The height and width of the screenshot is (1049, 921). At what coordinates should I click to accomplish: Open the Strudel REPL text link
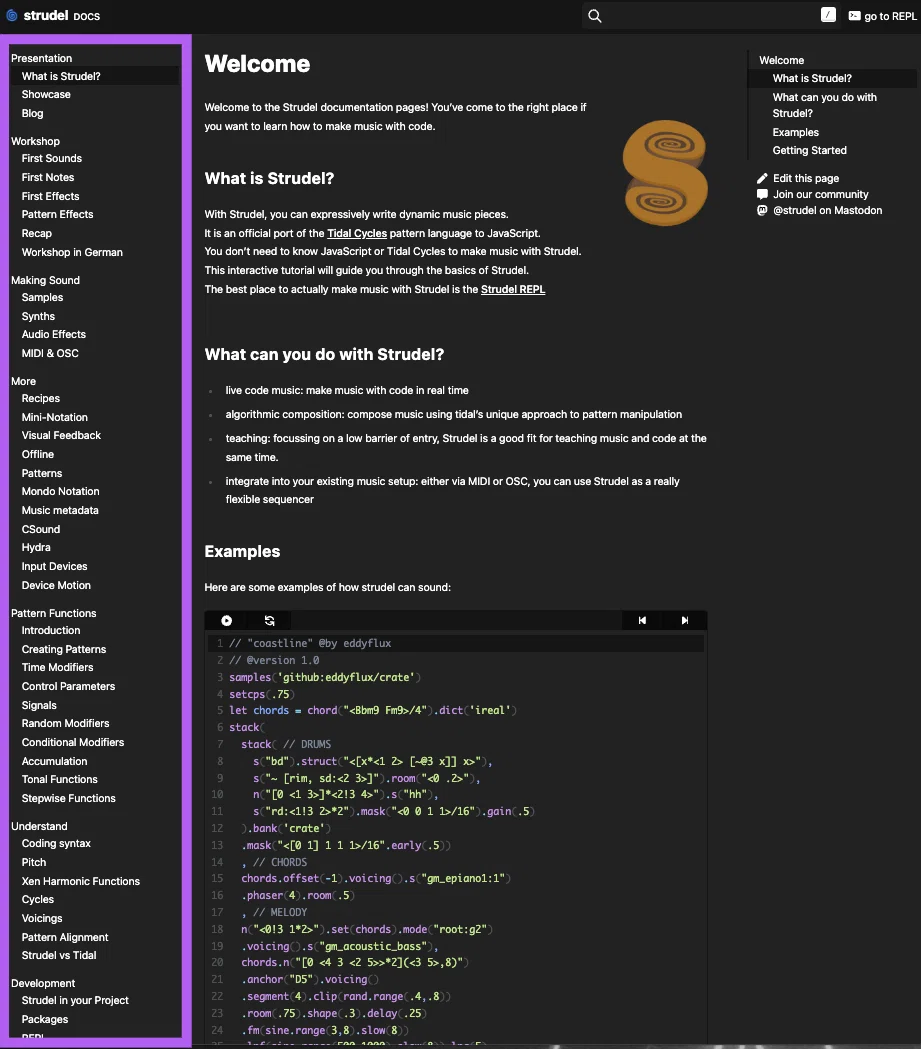tap(513, 290)
